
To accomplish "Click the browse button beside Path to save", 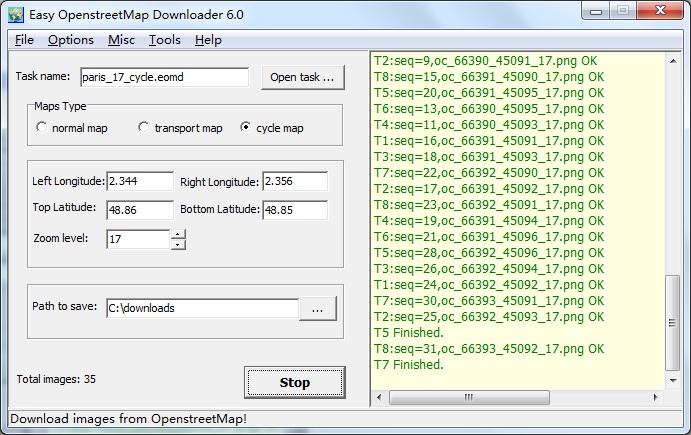I will coord(318,309).
